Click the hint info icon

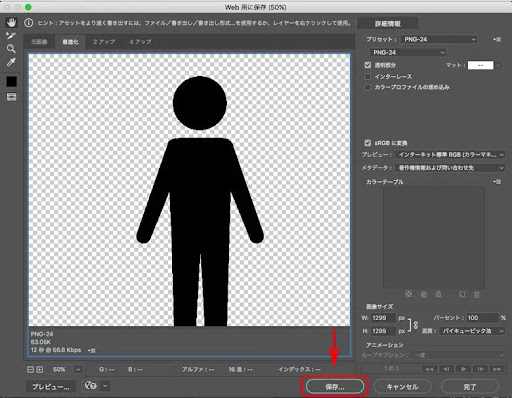click(x=29, y=23)
